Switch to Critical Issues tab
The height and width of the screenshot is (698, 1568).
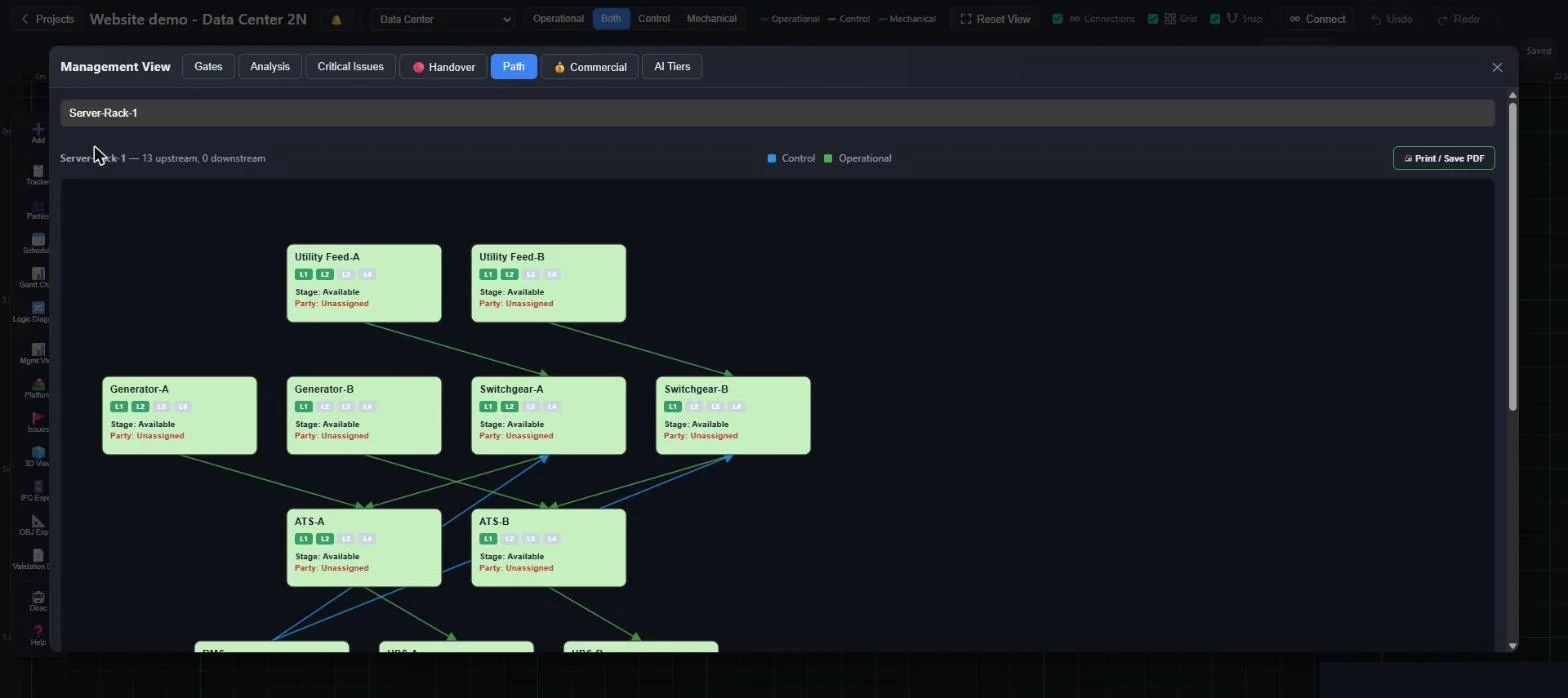tap(350, 67)
